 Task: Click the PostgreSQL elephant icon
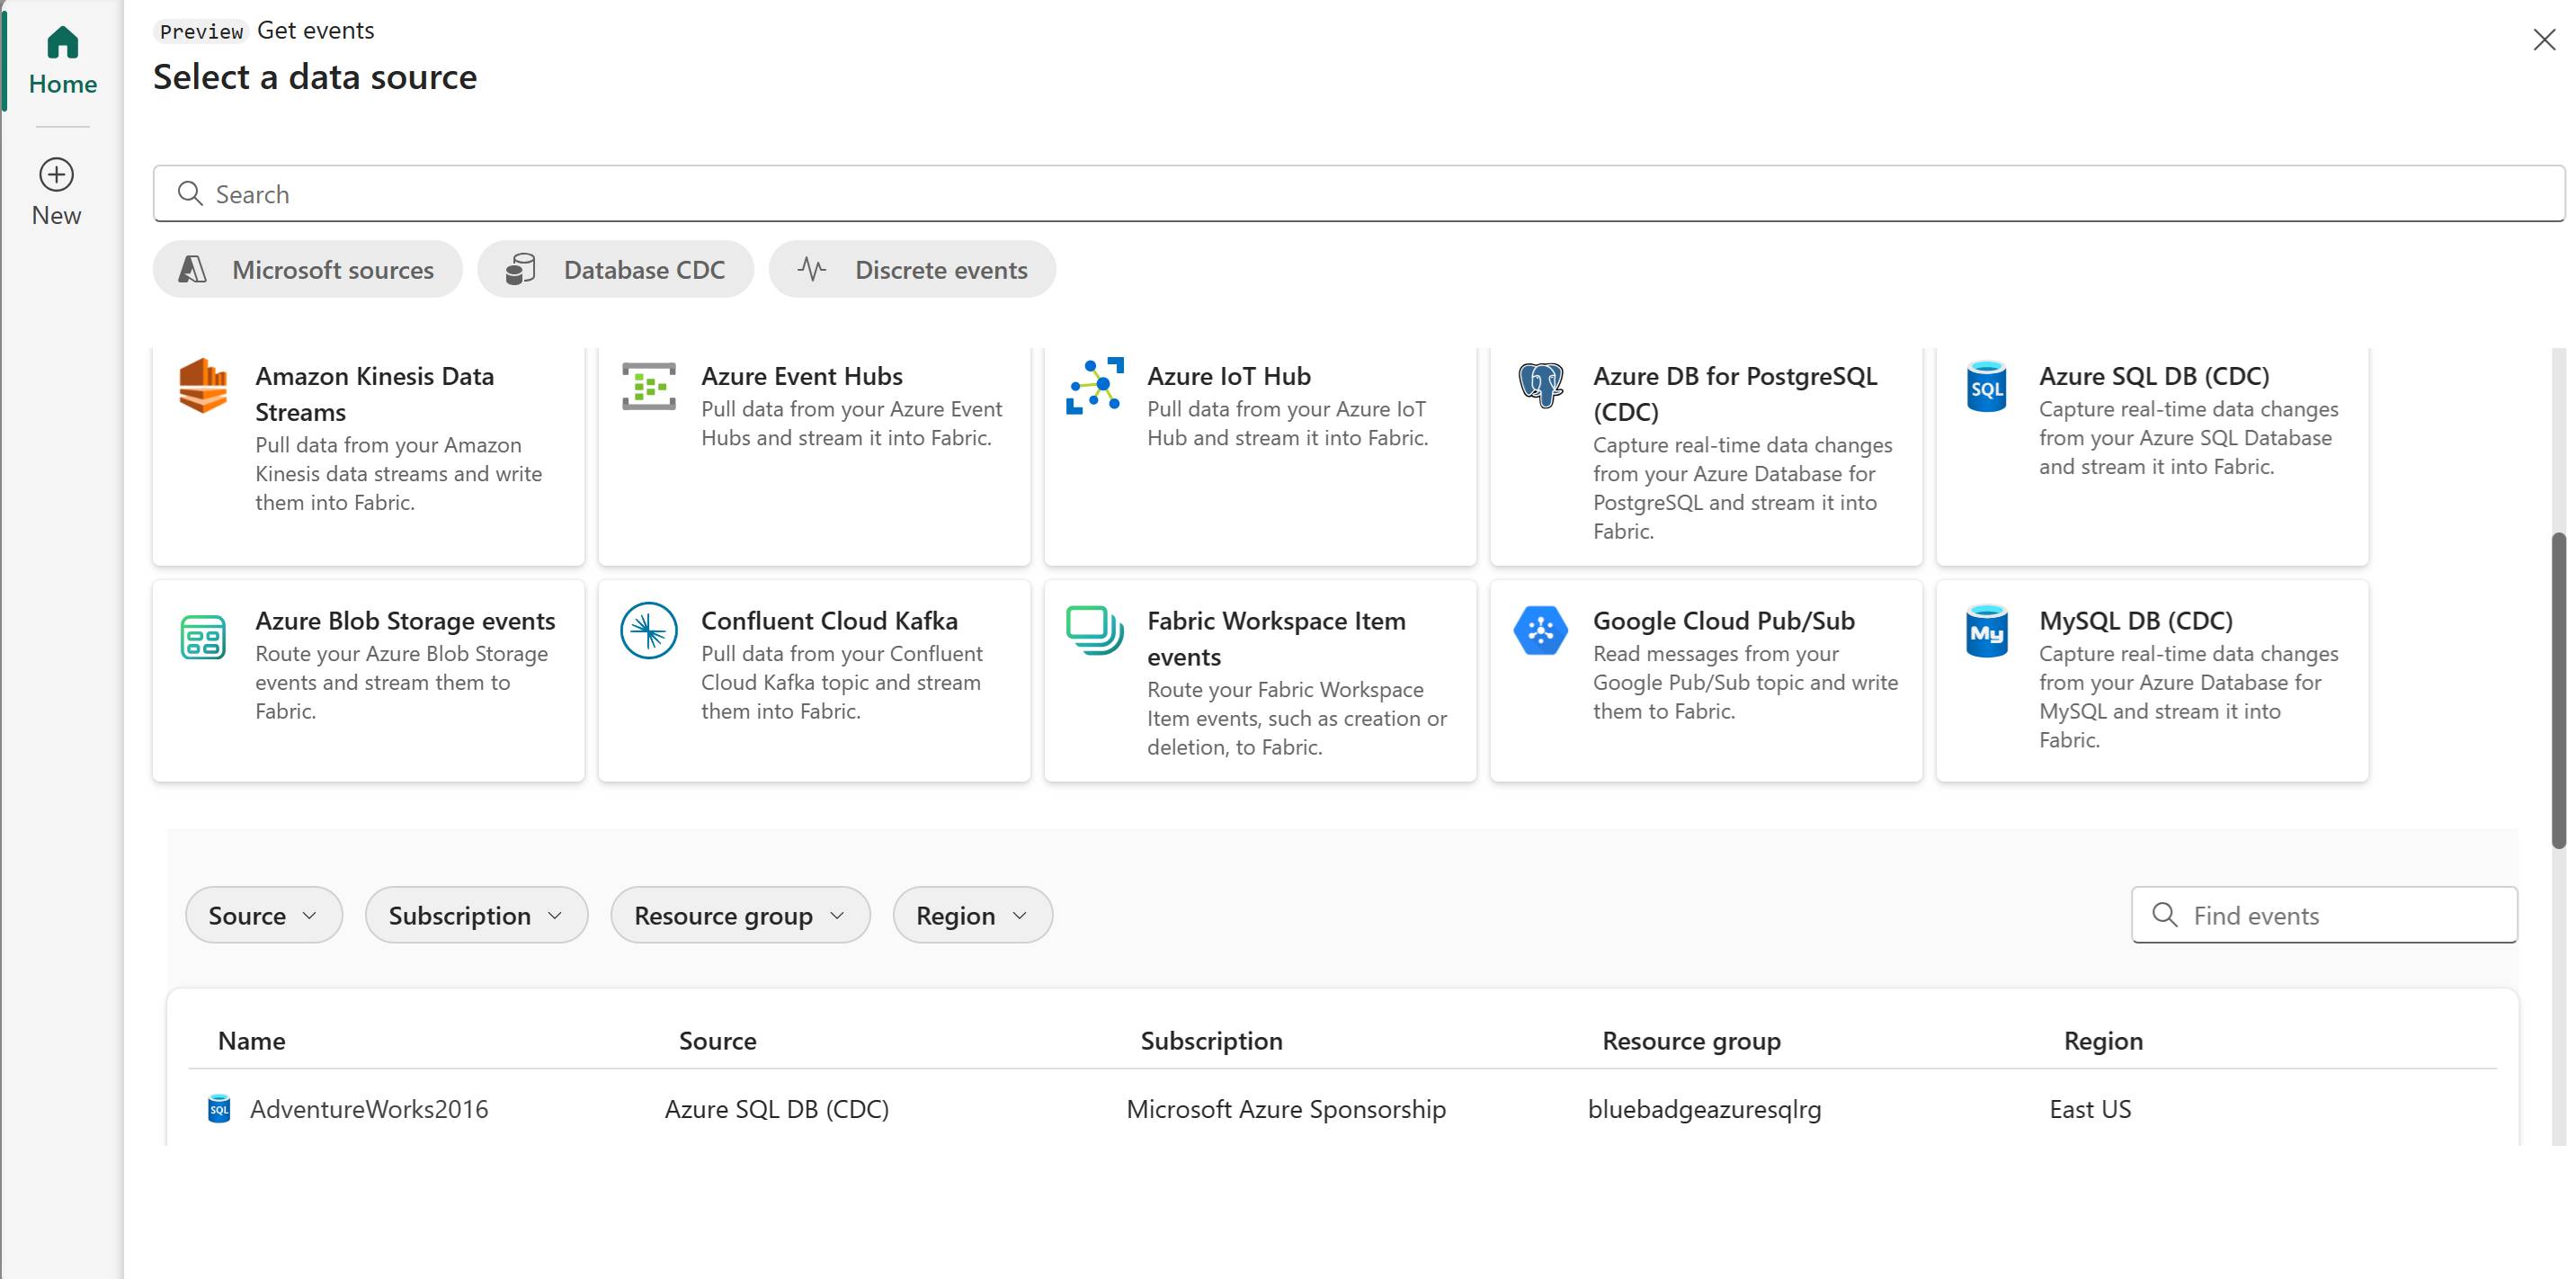(x=1541, y=385)
